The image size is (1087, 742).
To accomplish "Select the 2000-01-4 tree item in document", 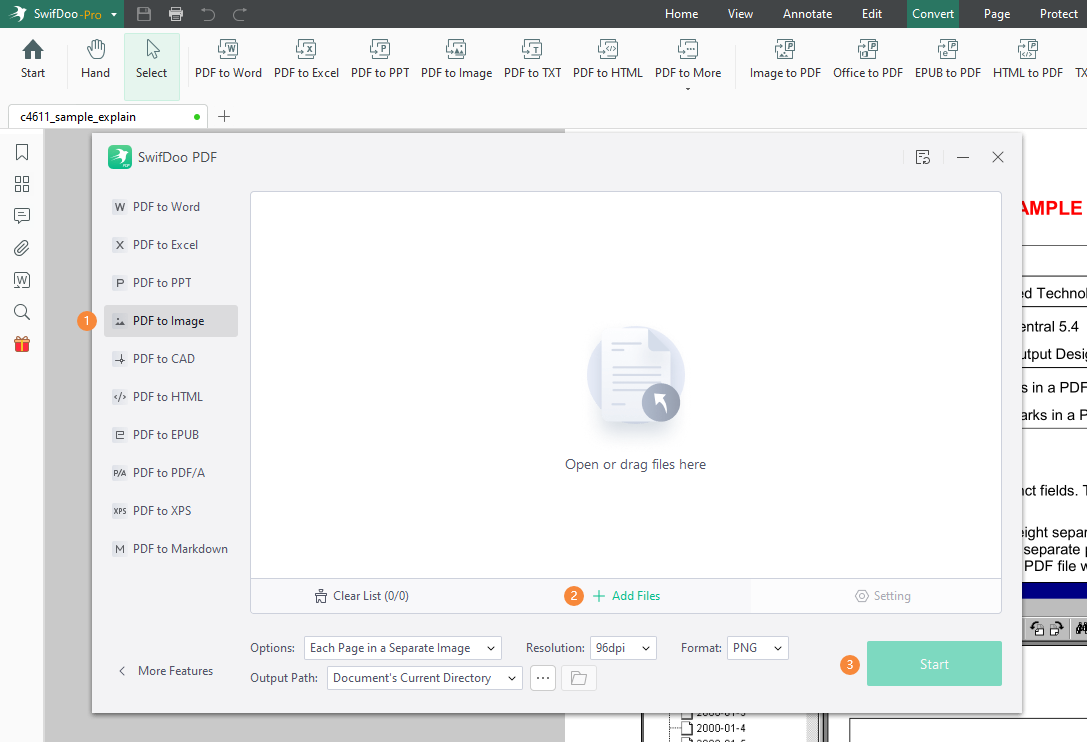I will (x=720, y=728).
